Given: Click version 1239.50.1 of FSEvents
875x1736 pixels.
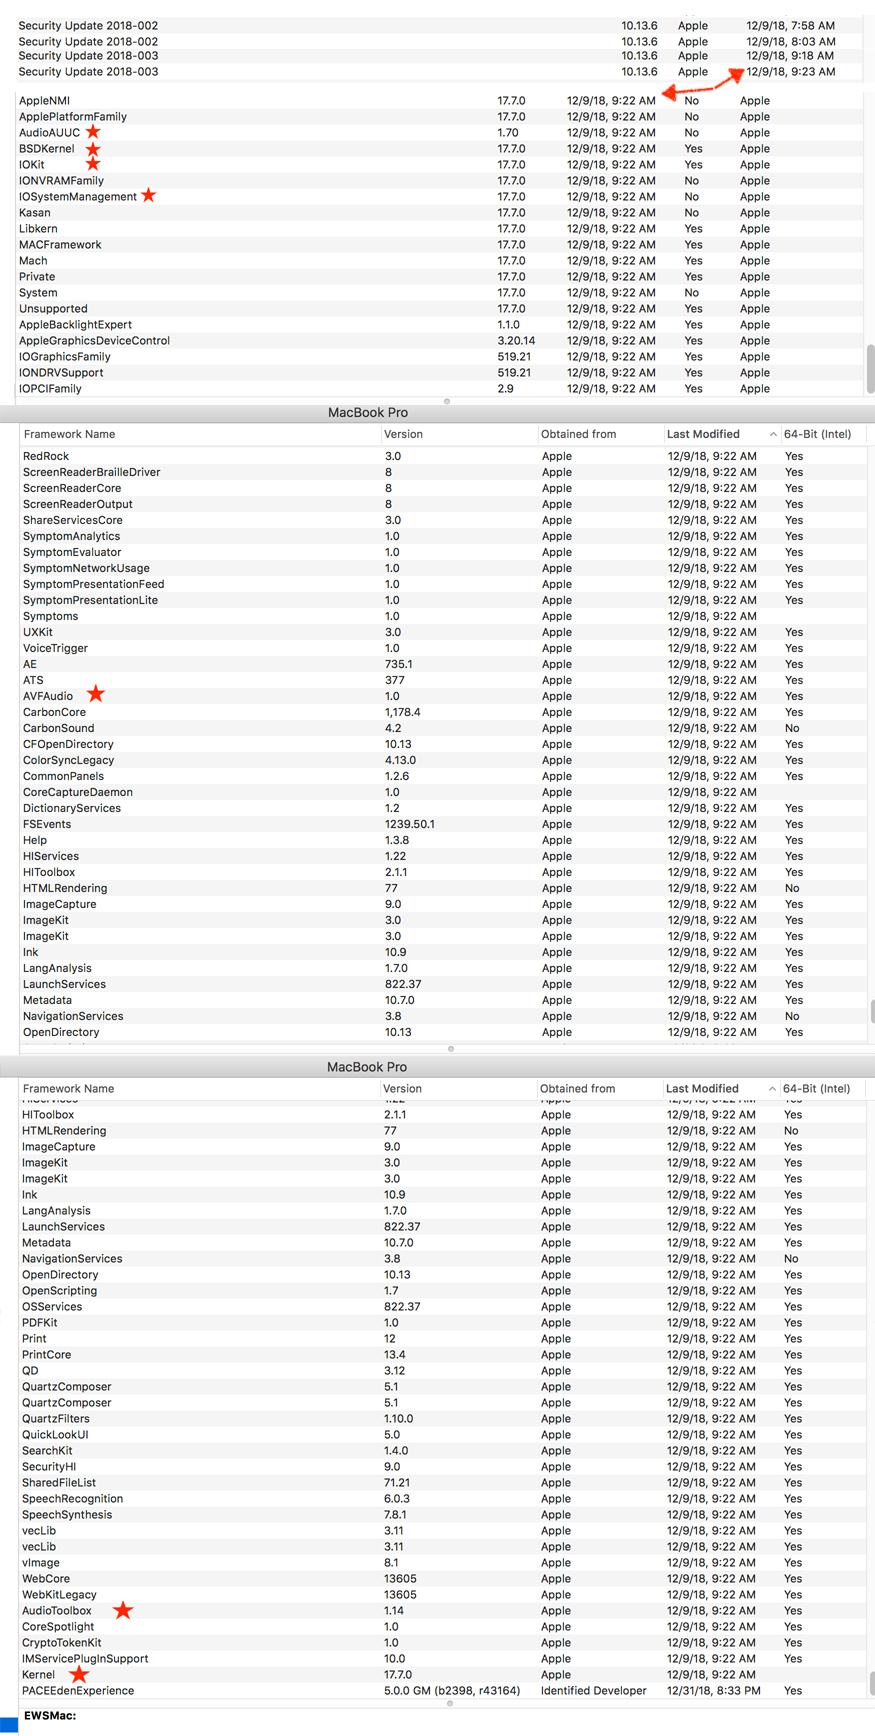Looking at the screenshot, I should coord(410,824).
